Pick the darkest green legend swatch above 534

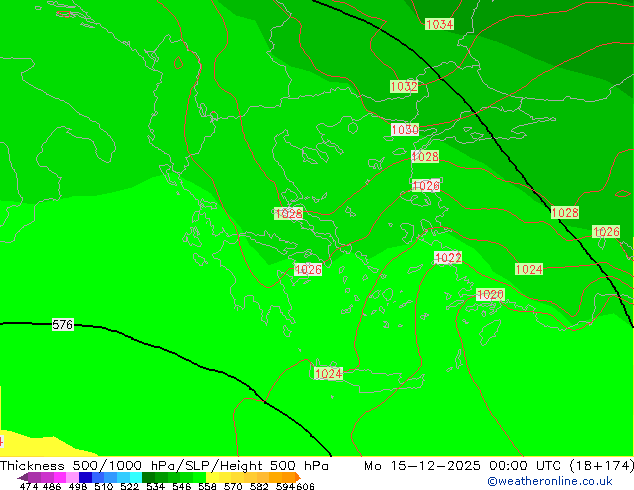pyautogui.click(x=148, y=477)
